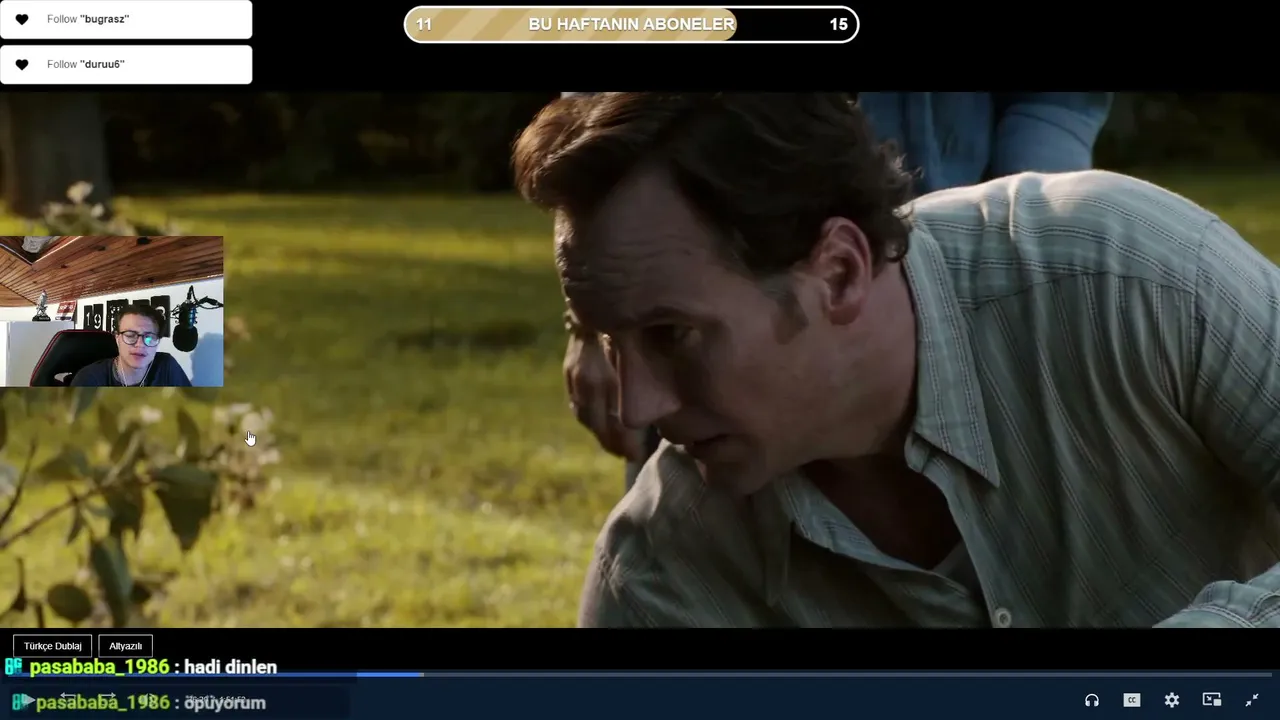
Task: Click the Follow "duruu6" text
Action: click(86, 64)
